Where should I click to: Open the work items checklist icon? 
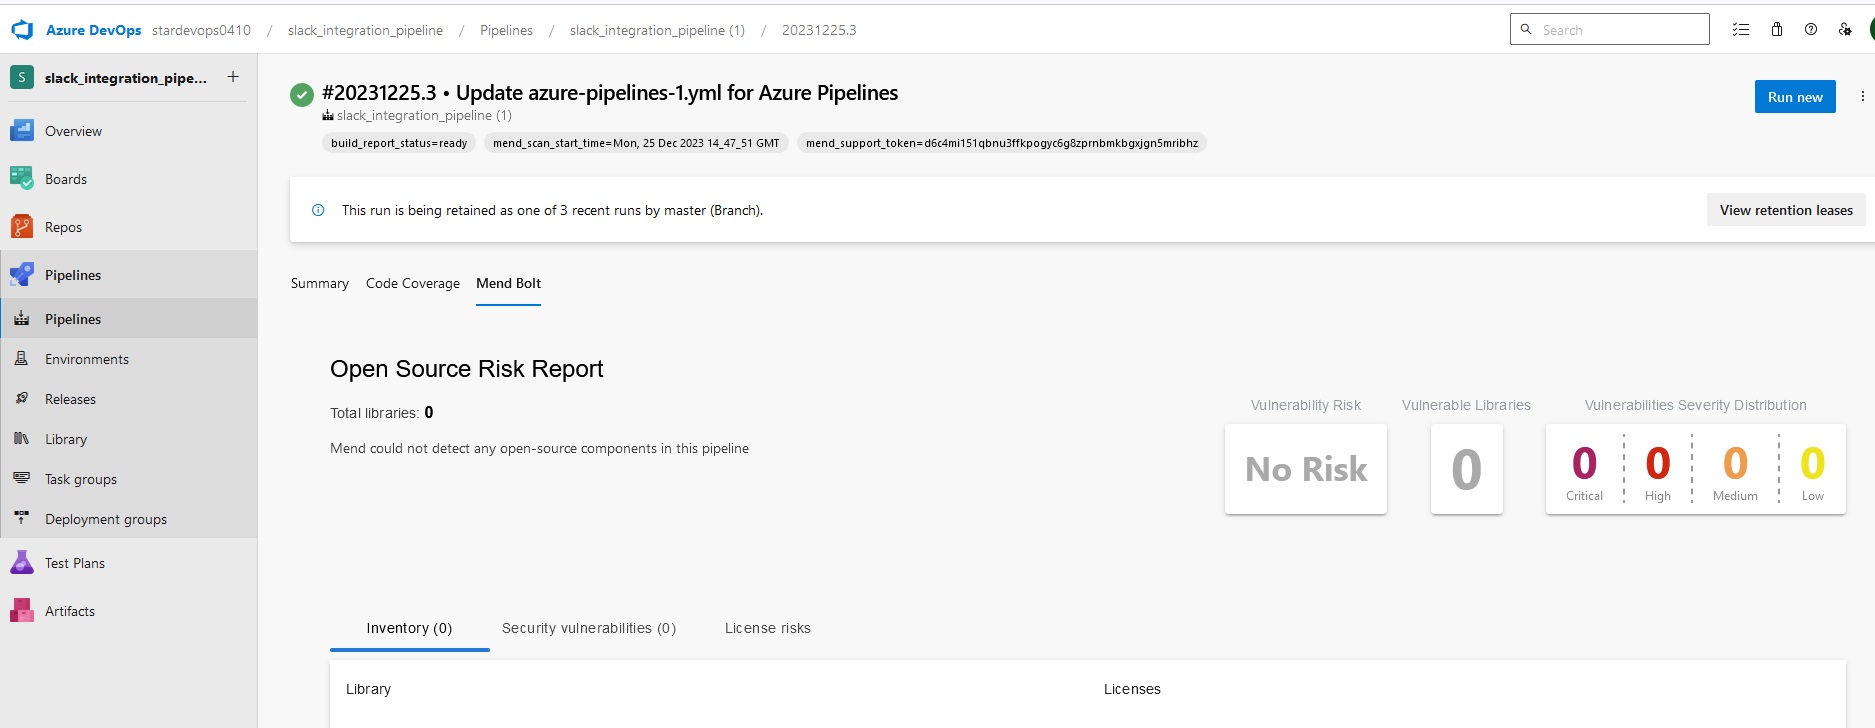pyautogui.click(x=1741, y=29)
